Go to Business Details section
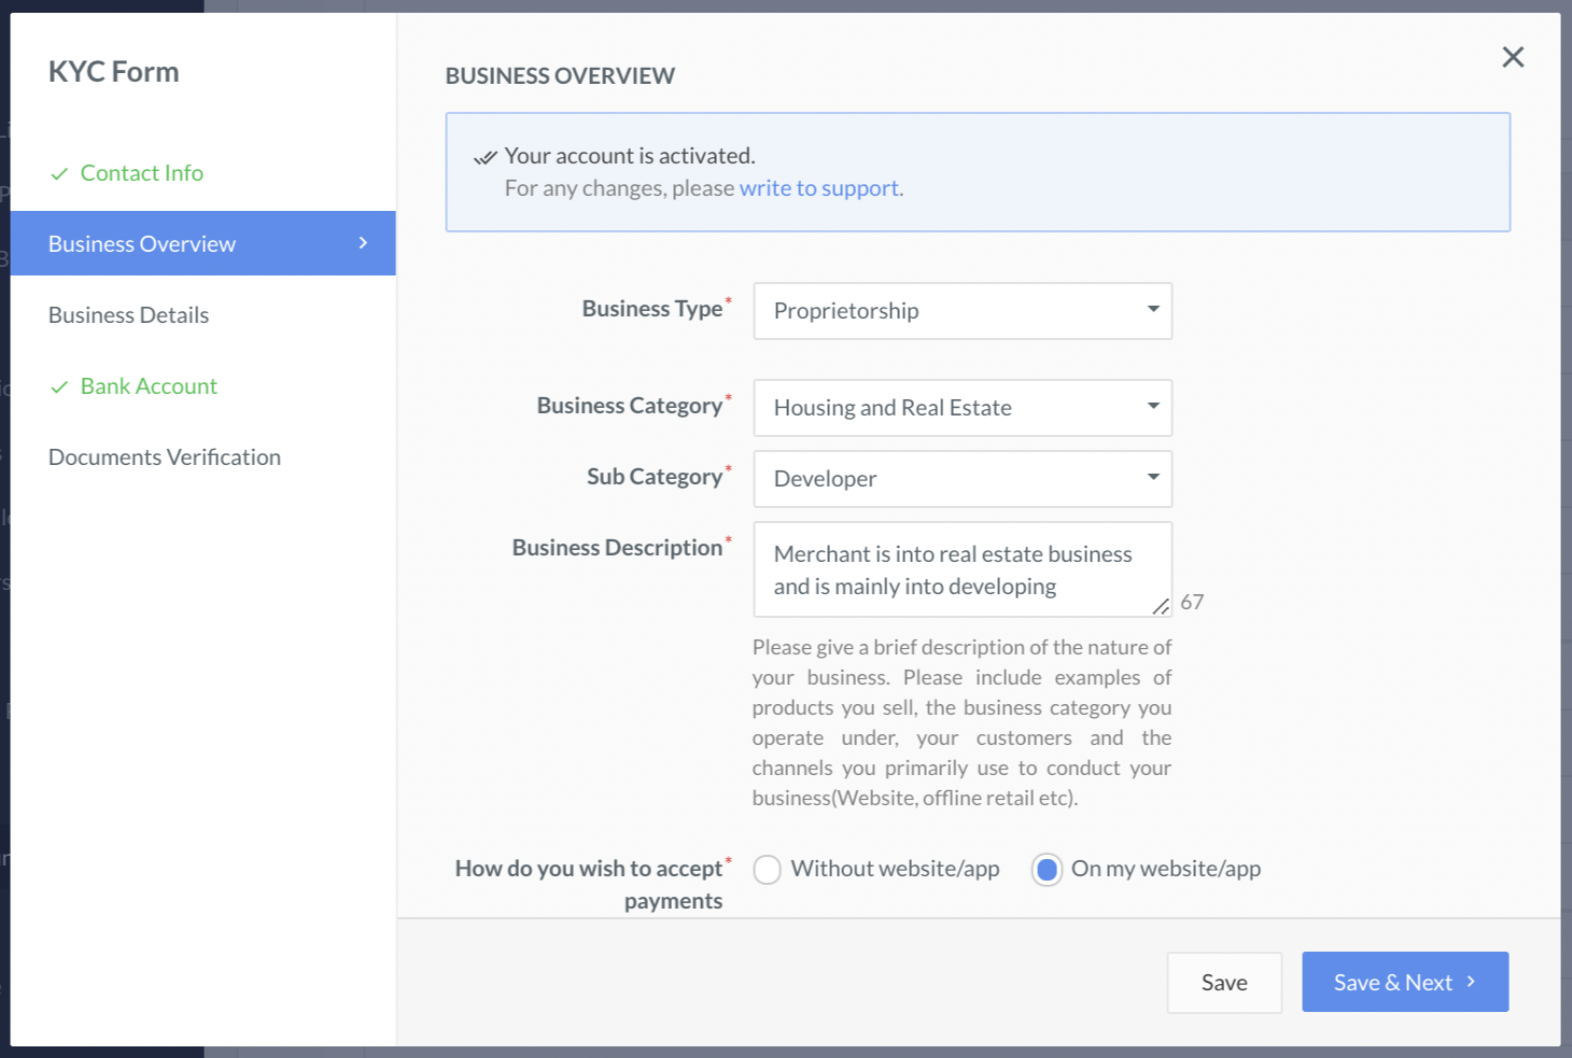 pos(129,315)
